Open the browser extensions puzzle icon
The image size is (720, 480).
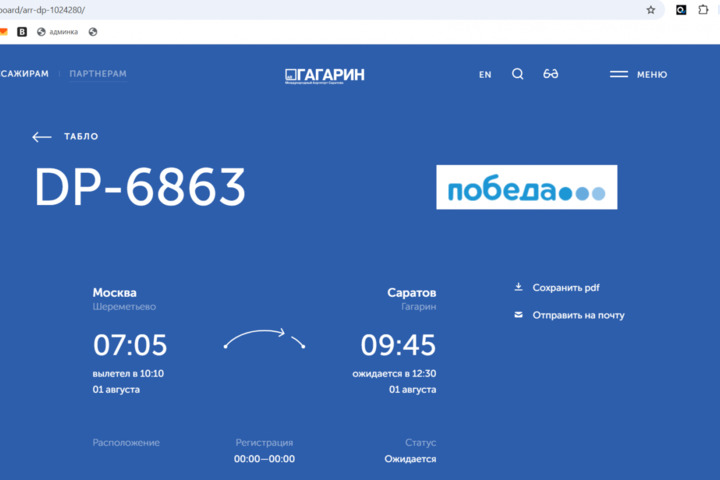(x=703, y=10)
